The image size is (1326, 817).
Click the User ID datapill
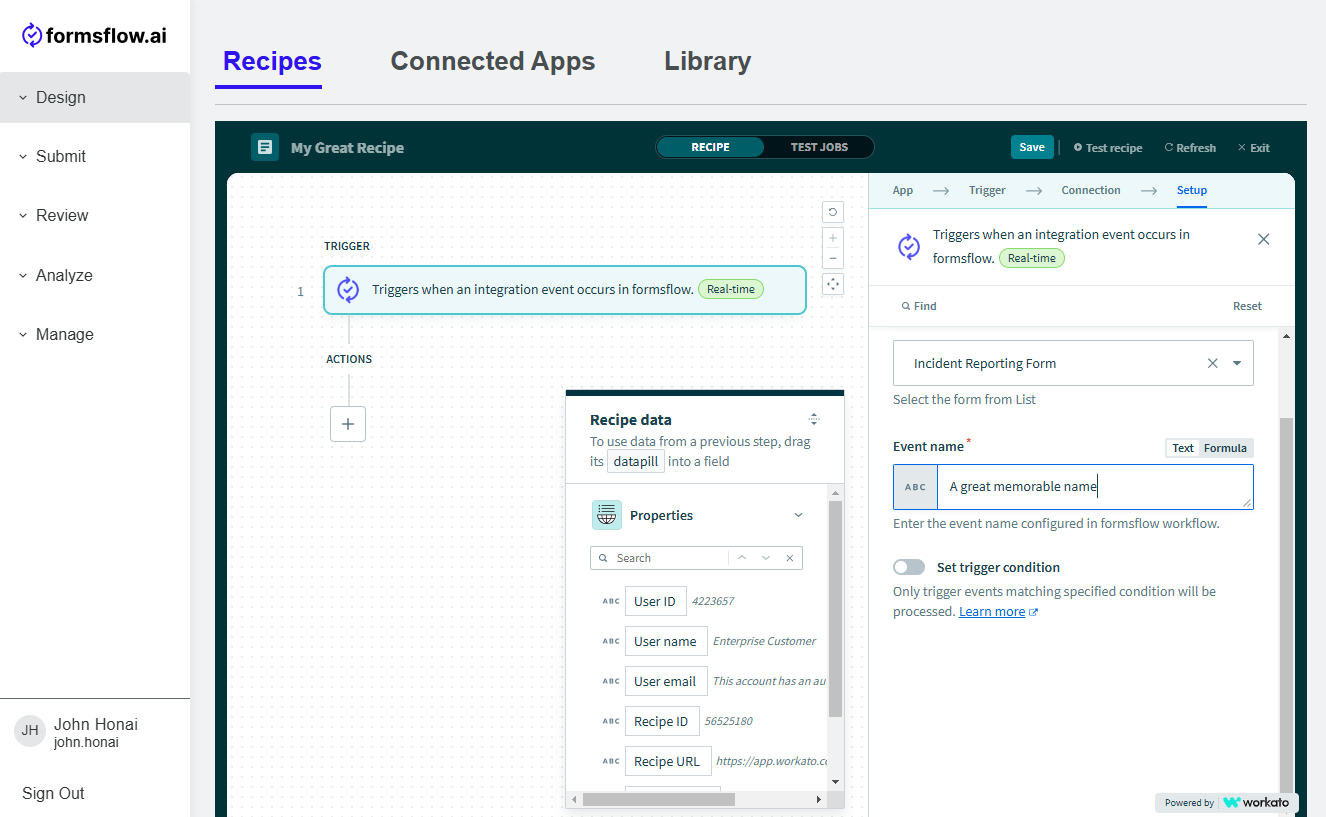[x=656, y=601]
